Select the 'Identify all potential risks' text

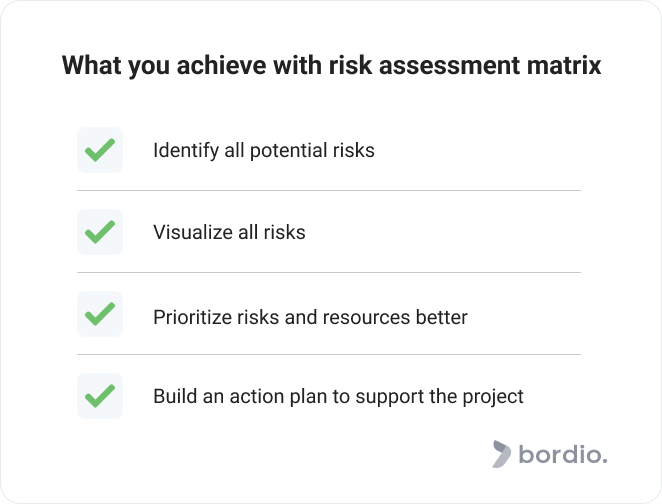click(264, 150)
